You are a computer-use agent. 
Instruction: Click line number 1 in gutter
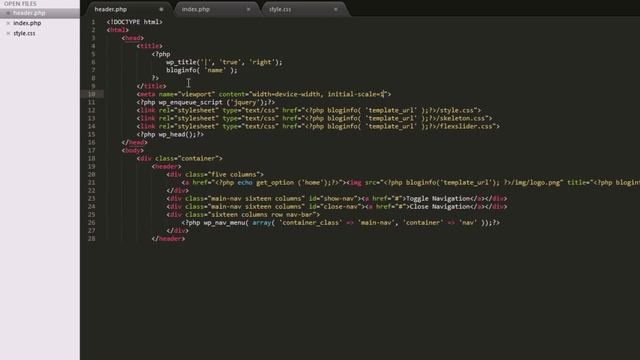coord(93,22)
